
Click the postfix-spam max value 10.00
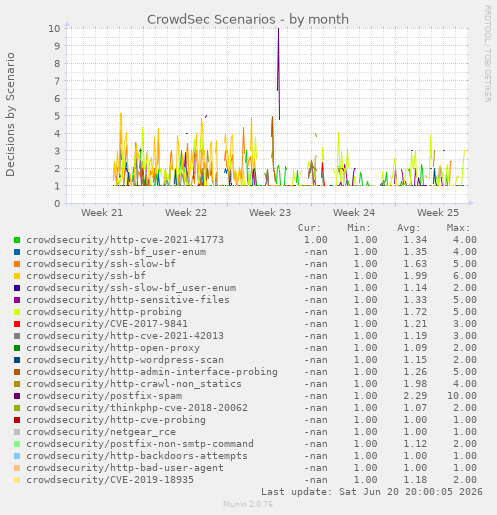tap(462, 396)
